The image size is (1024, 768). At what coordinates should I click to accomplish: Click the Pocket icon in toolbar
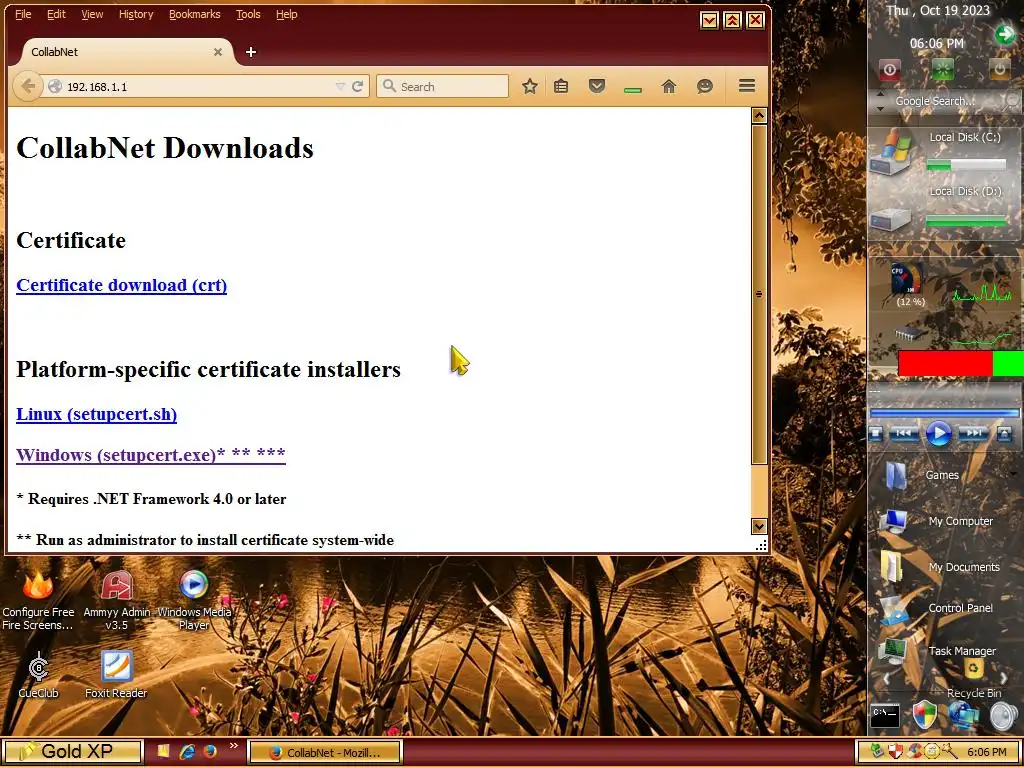point(596,86)
